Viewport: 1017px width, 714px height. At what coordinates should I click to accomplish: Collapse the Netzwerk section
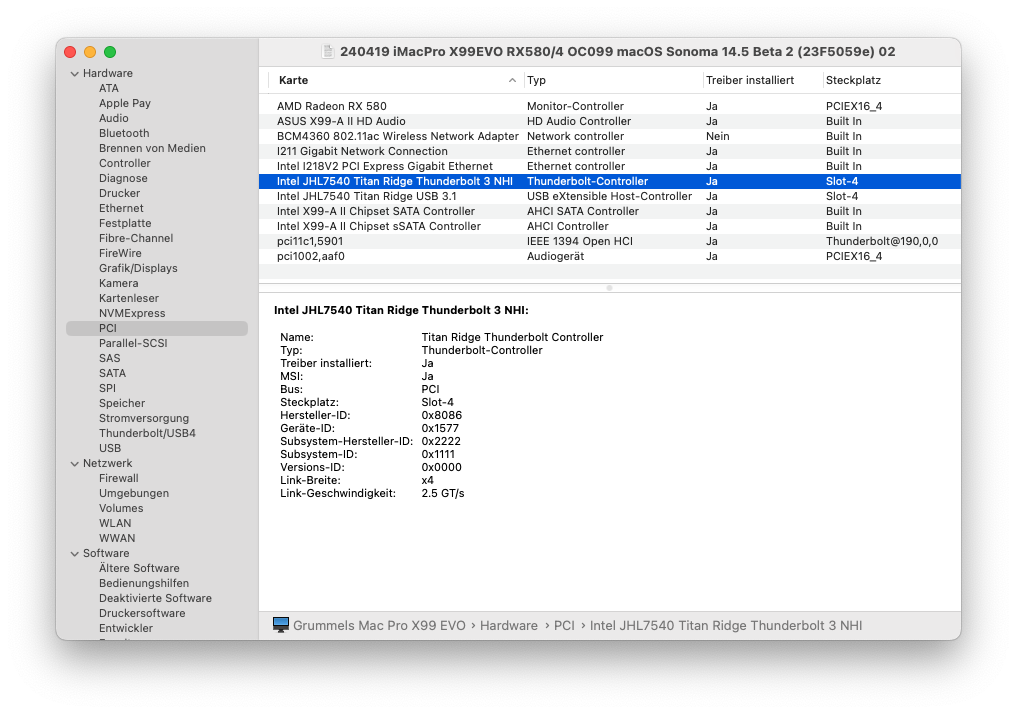click(x=75, y=464)
